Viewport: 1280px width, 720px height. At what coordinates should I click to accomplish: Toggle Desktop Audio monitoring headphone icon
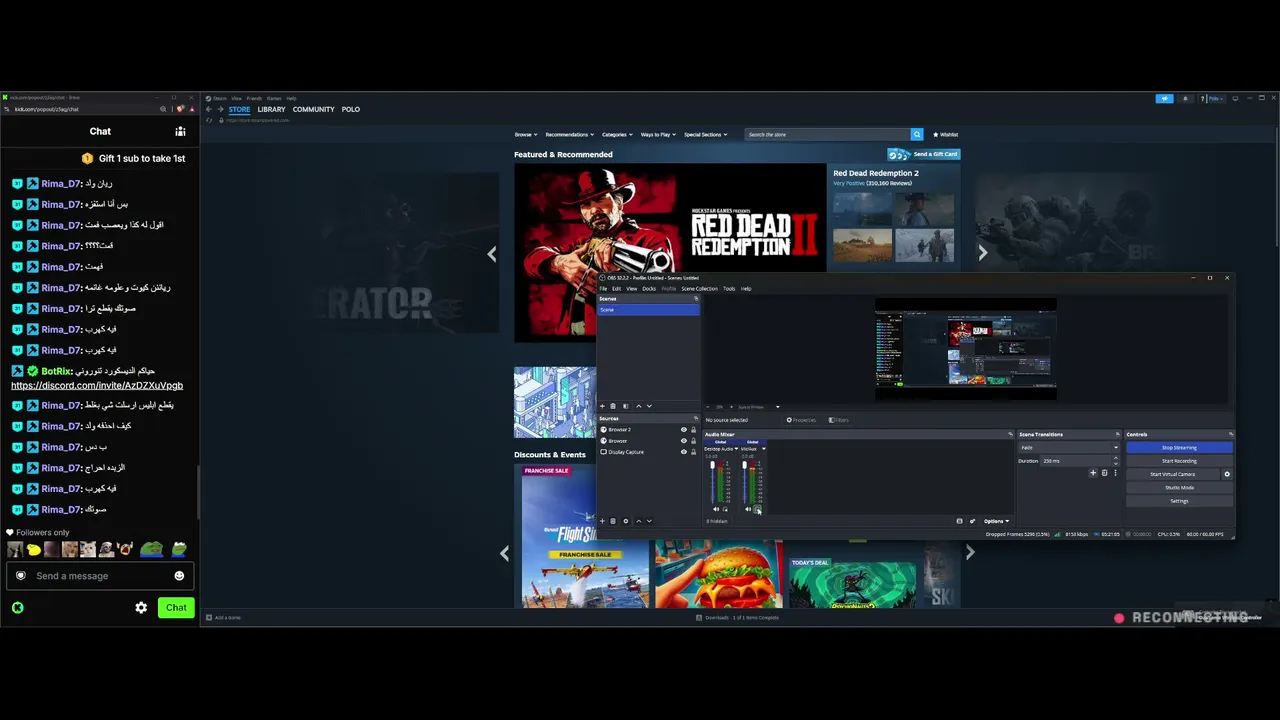726,509
